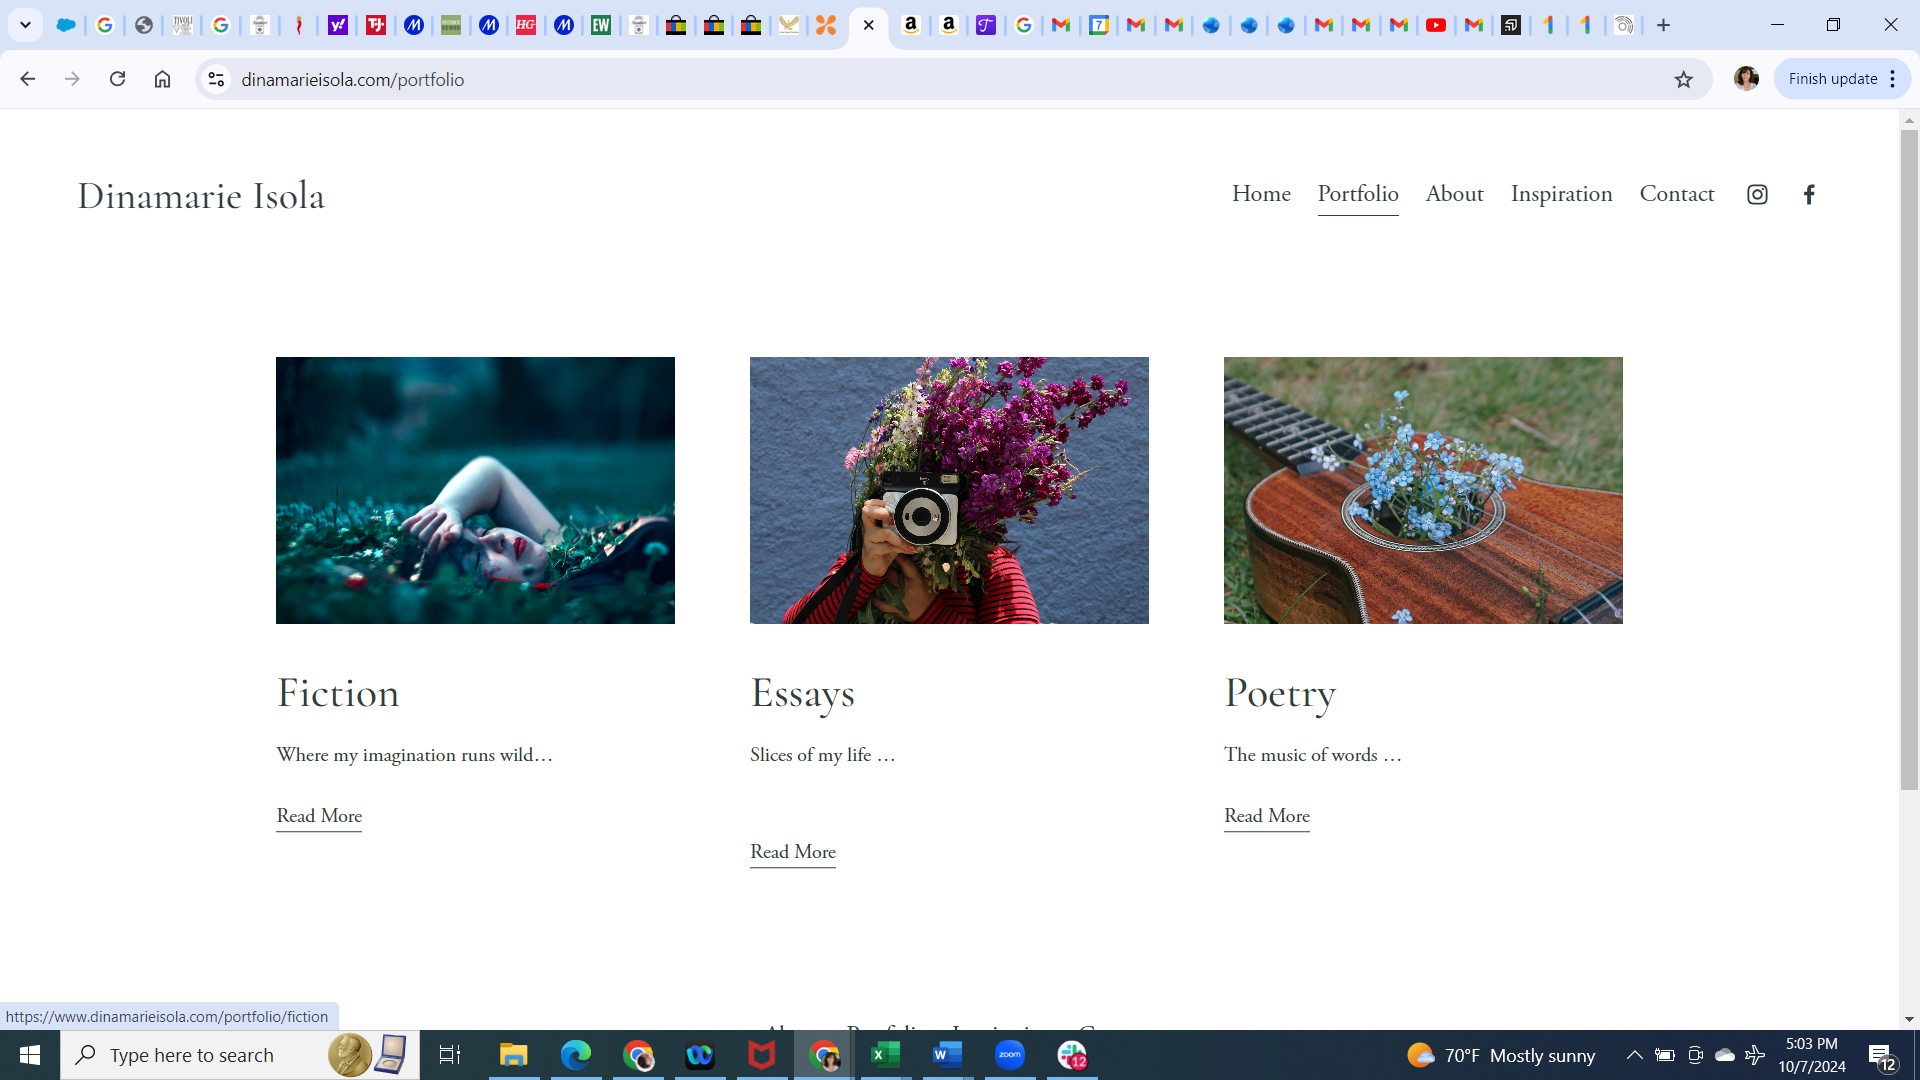
Task: Launch Zoom from the taskbar
Action: coord(1010,1055)
